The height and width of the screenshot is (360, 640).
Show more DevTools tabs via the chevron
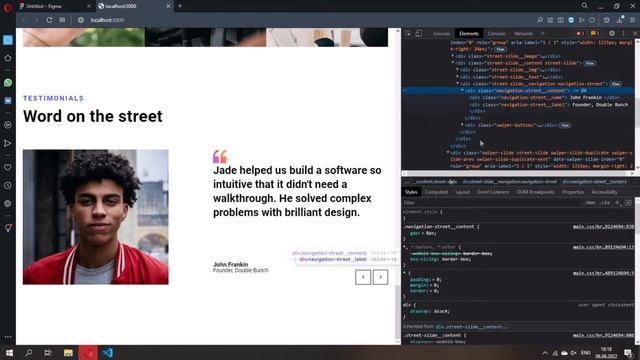543,33
